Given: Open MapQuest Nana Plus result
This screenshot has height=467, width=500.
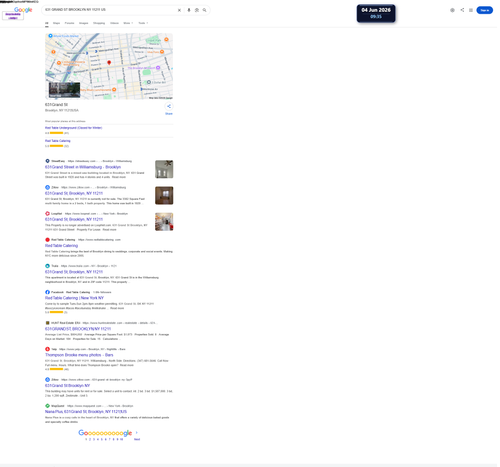Looking at the screenshot, I should pos(86,412).
